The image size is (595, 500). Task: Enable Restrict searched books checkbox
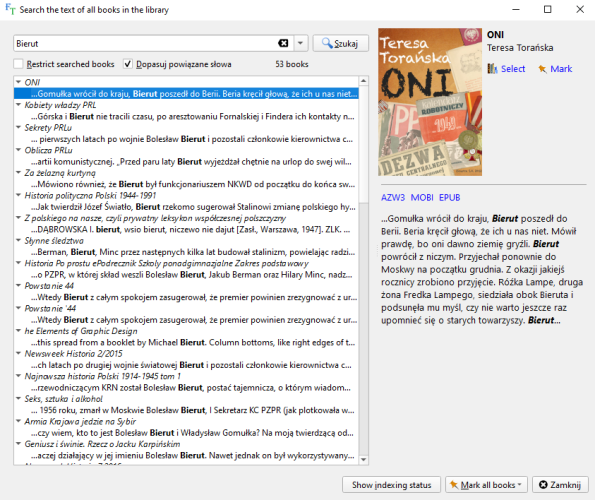tap(18, 64)
